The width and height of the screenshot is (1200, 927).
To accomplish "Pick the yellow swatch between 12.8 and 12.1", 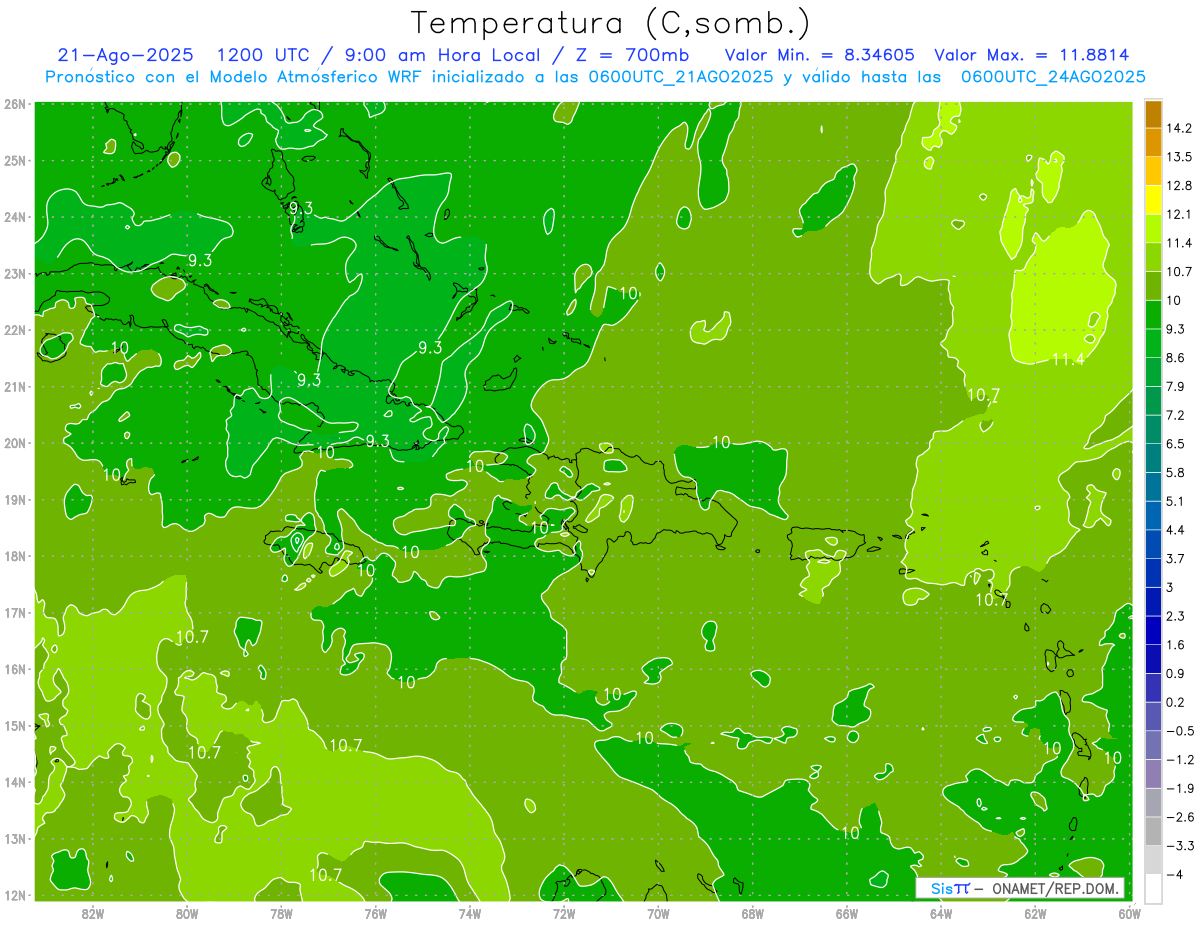I will [x=1153, y=199].
